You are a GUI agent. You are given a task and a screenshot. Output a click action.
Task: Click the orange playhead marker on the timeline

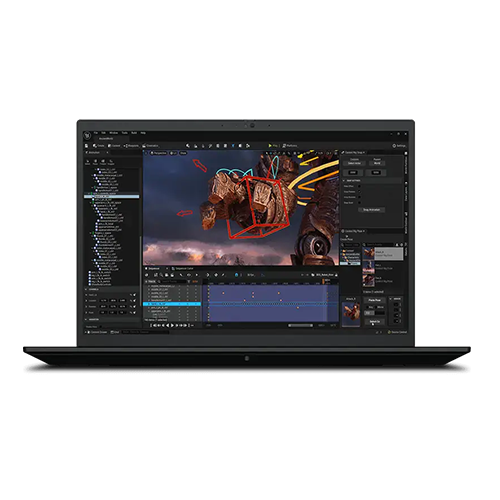click(323, 282)
